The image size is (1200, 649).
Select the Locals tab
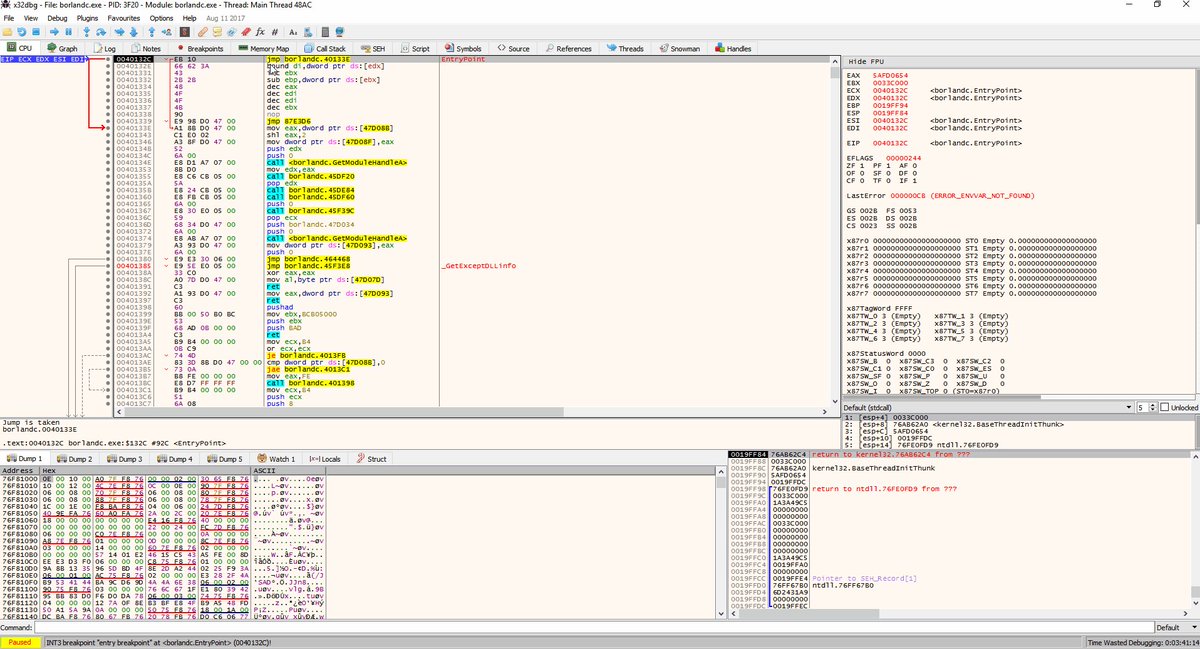point(326,459)
